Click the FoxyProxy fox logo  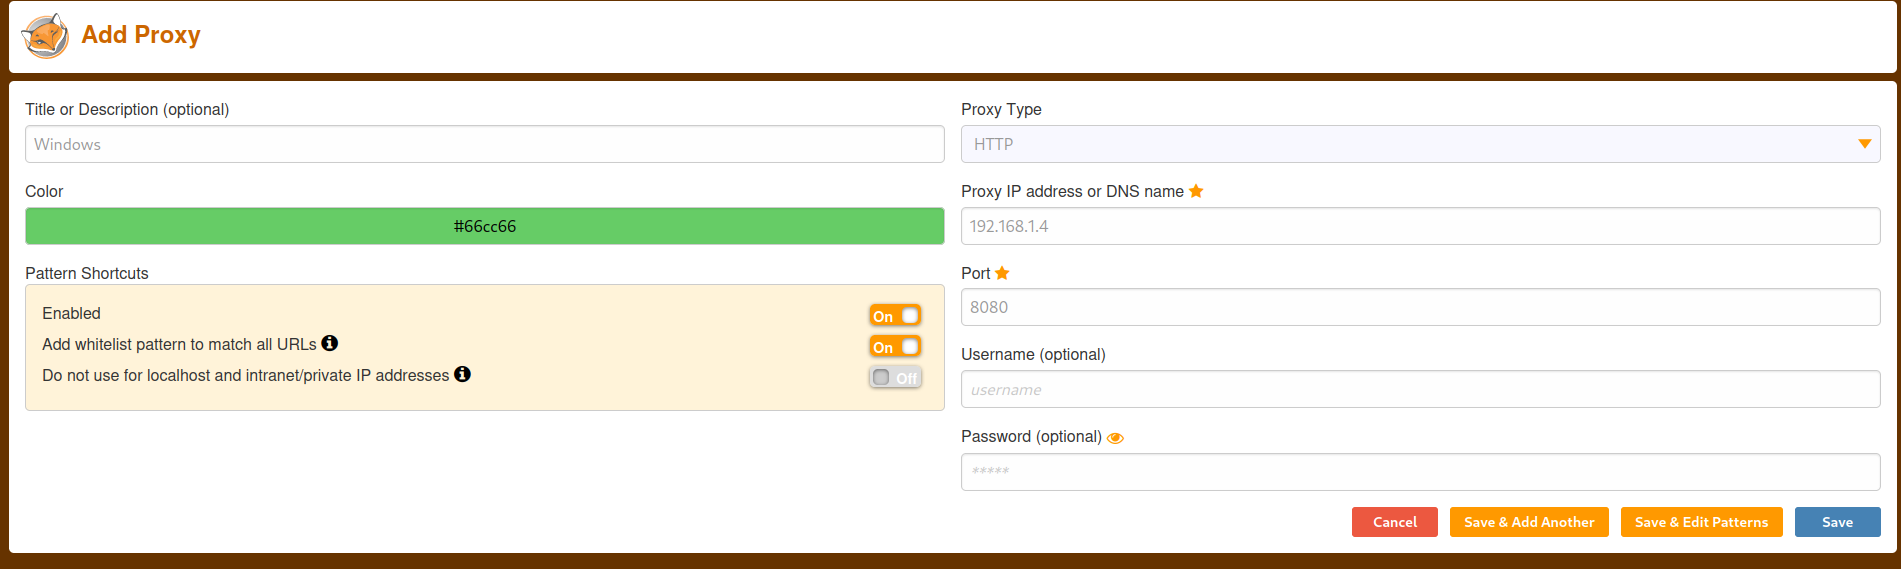click(45, 36)
